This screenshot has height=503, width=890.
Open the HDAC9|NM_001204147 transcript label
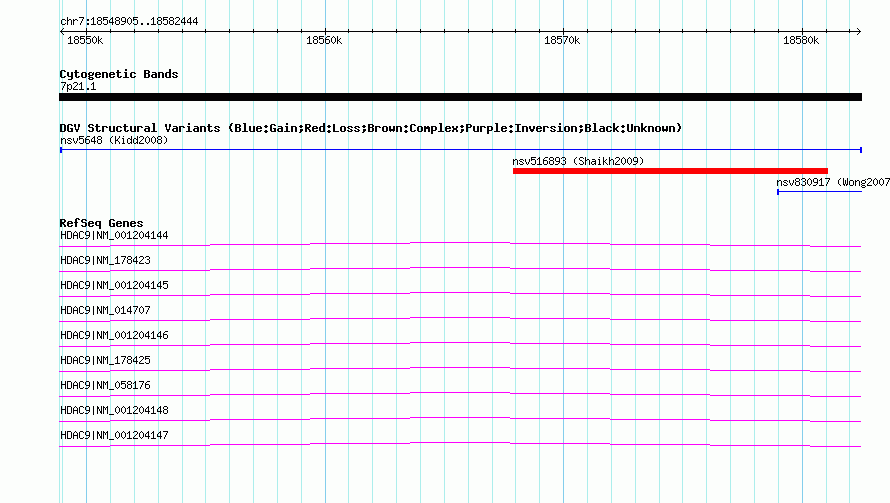click(x=114, y=435)
